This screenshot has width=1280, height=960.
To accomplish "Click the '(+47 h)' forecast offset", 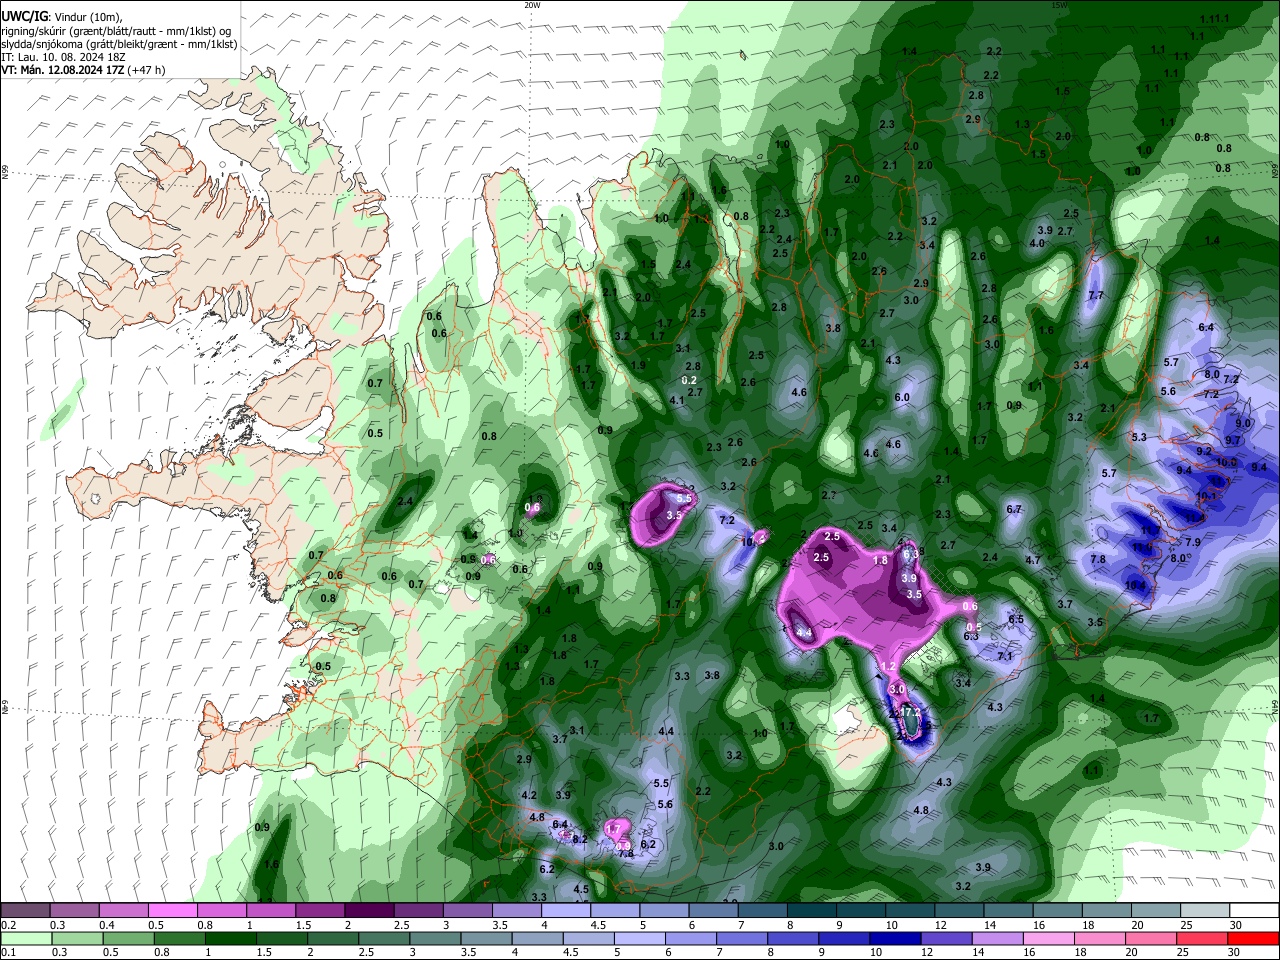I will [146, 70].
